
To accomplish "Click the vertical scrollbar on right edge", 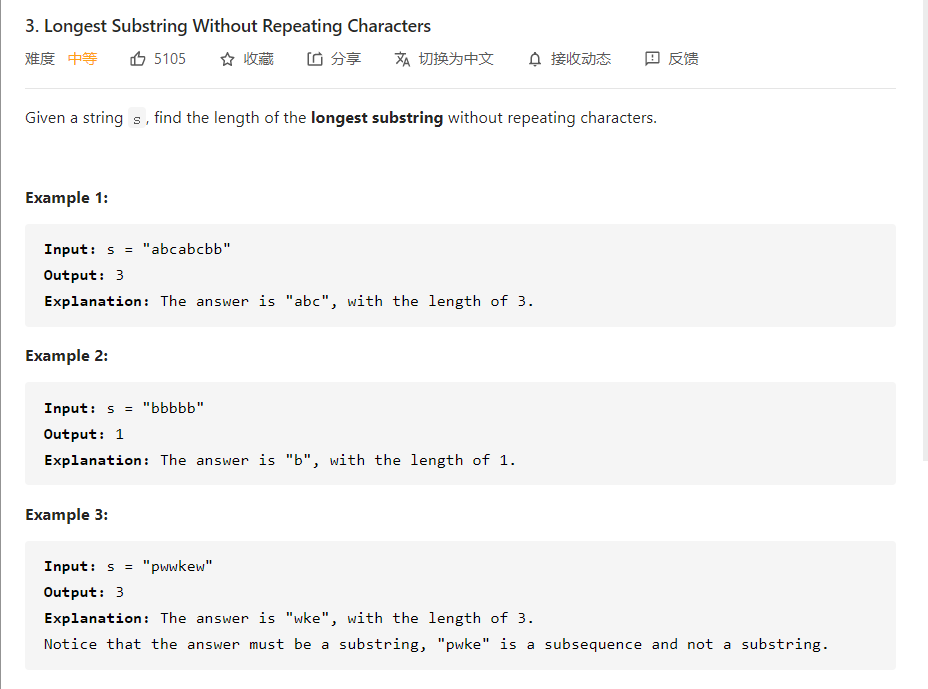I will click(x=924, y=230).
